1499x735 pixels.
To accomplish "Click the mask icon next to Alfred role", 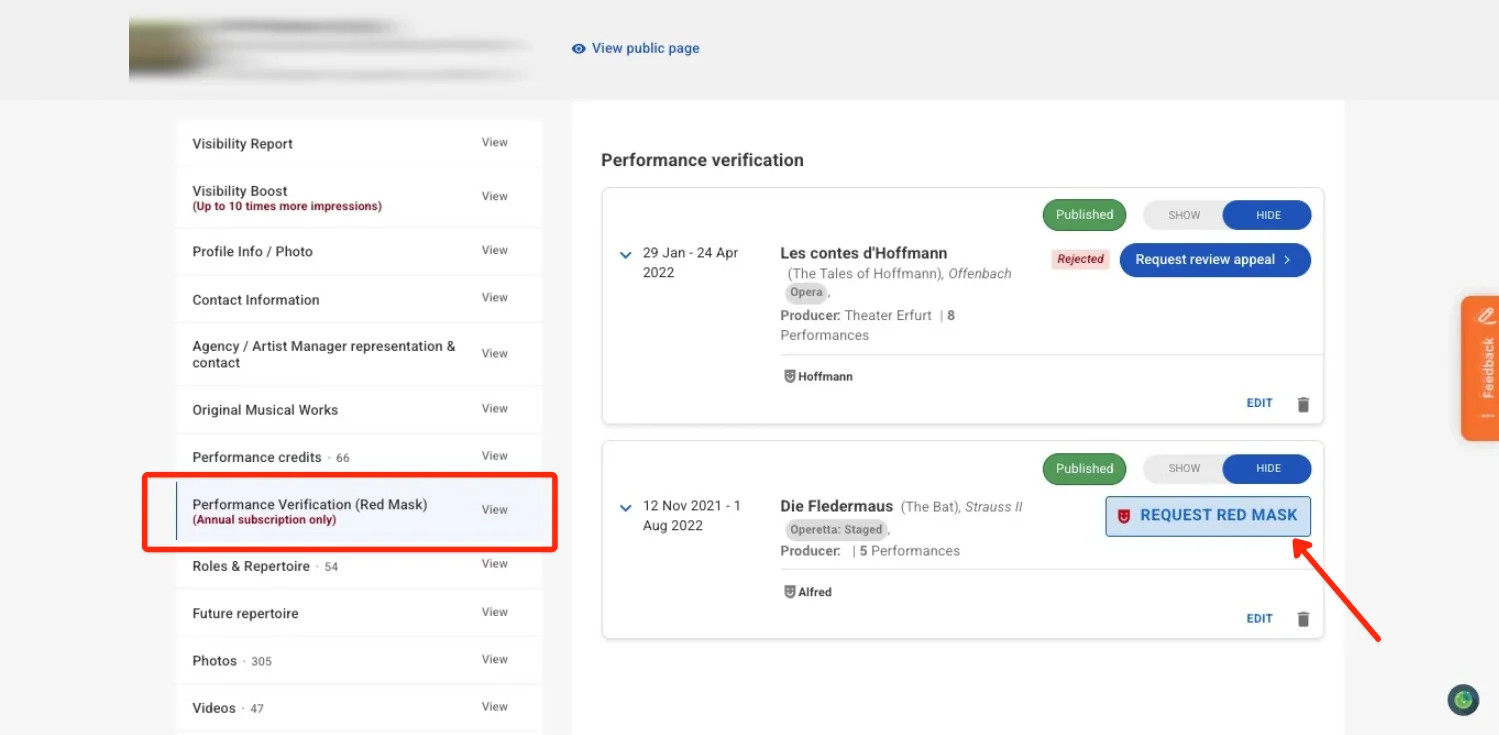I will [x=790, y=592].
